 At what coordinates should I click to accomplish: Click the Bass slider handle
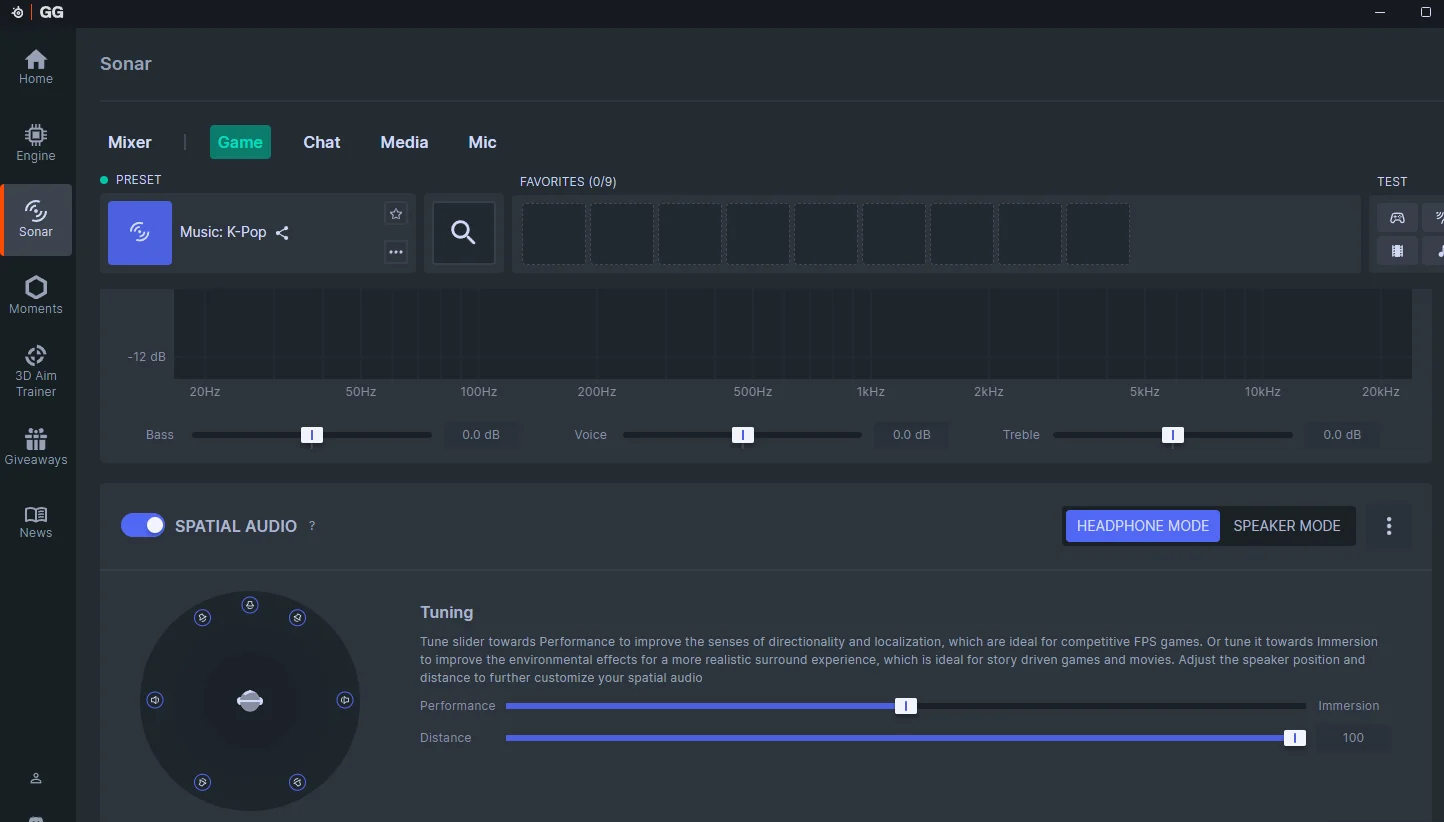click(x=312, y=435)
